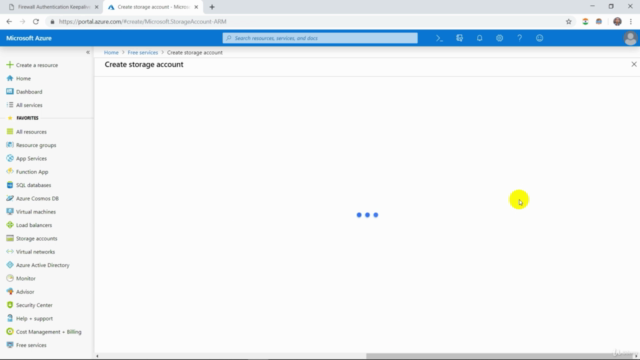Click the left scroll arrow at the bottom
The width and height of the screenshot is (640, 360).
pos(97,356)
